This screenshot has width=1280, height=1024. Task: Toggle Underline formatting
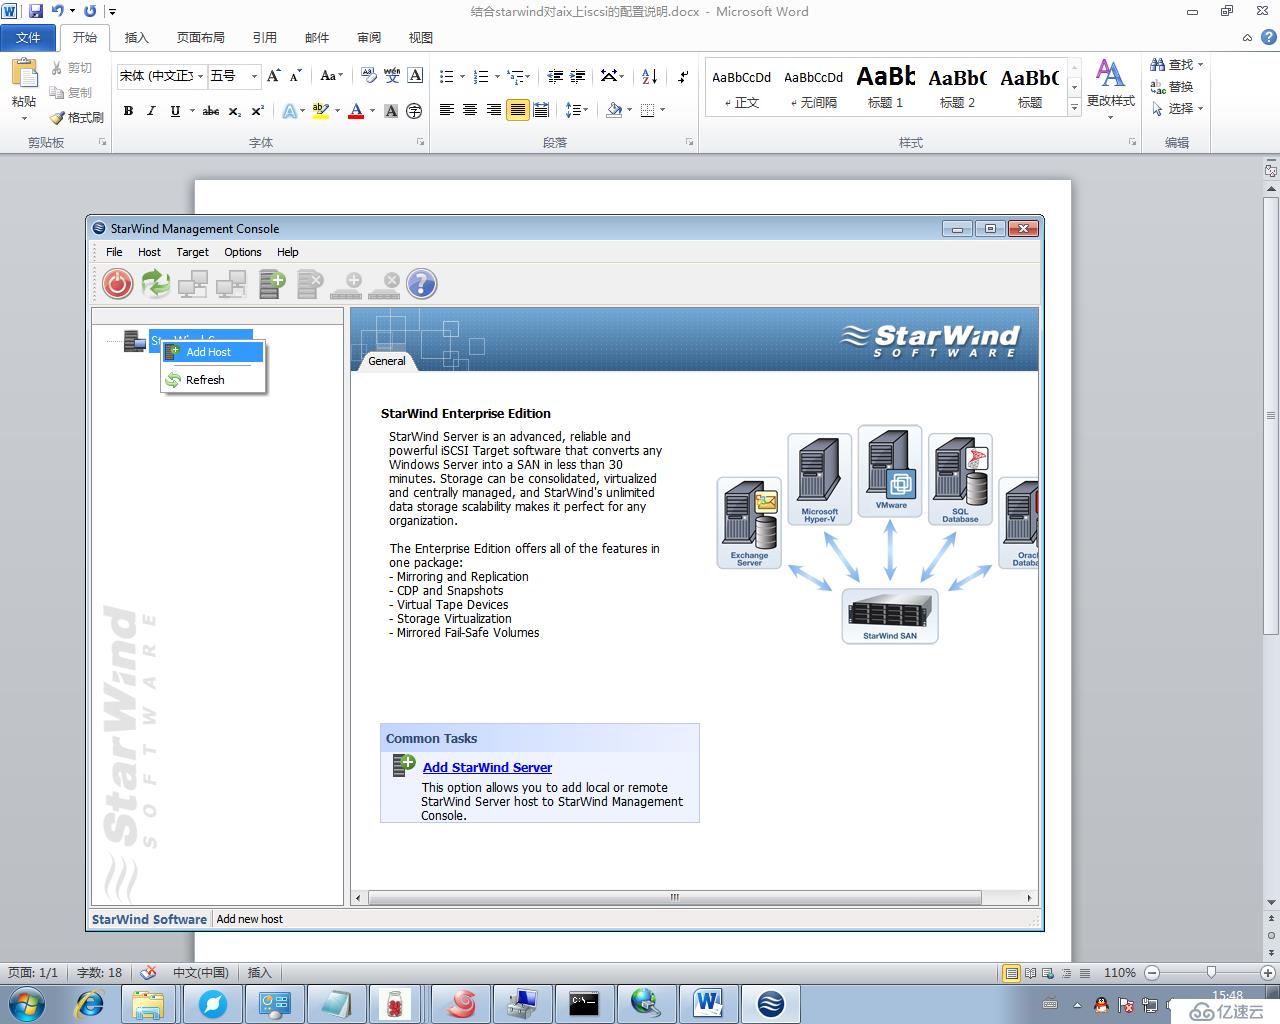click(175, 111)
